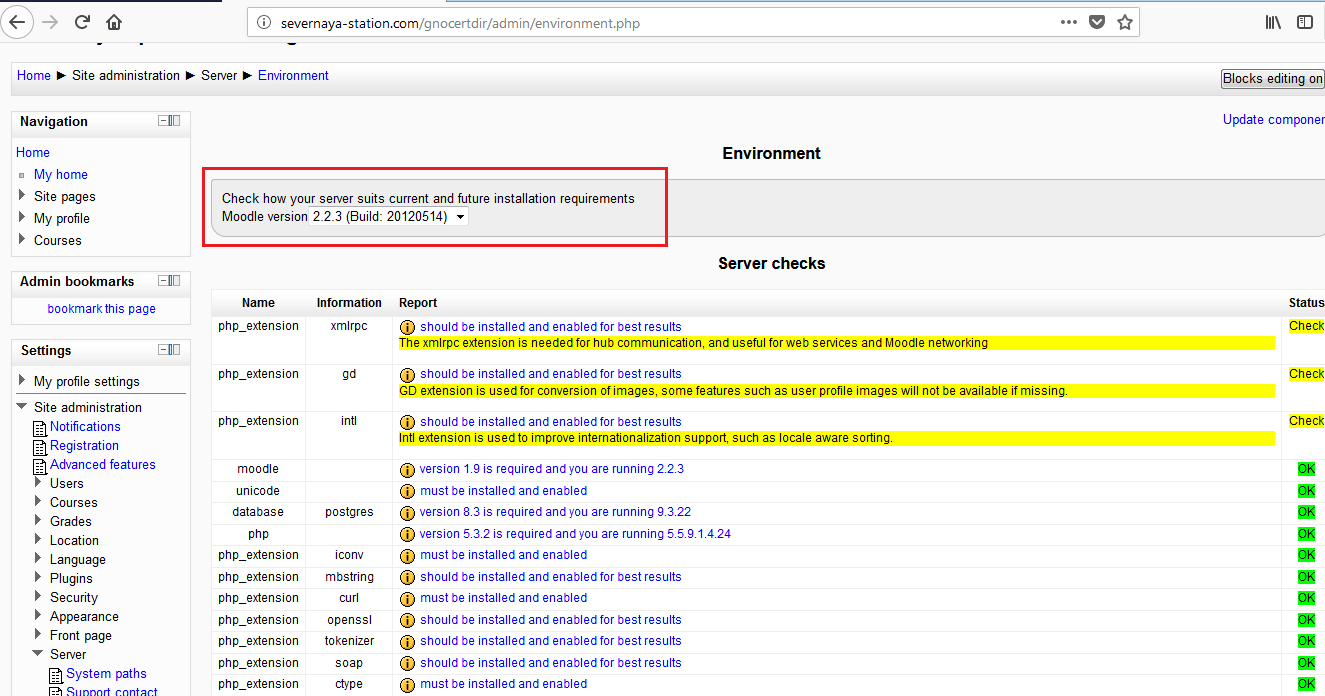Expand the Plugins settings node
Image resolution: width=1325 pixels, height=696 pixels.
38,578
